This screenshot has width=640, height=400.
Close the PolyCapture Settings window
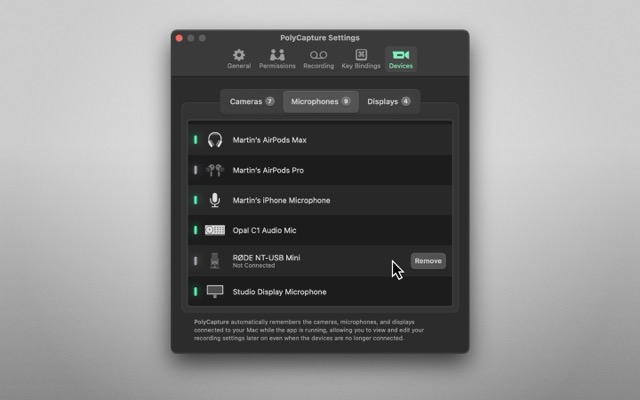pyautogui.click(x=179, y=38)
